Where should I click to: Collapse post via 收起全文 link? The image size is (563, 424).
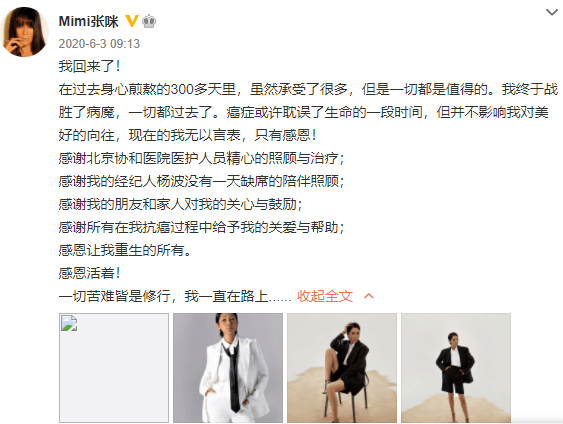click(325, 296)
